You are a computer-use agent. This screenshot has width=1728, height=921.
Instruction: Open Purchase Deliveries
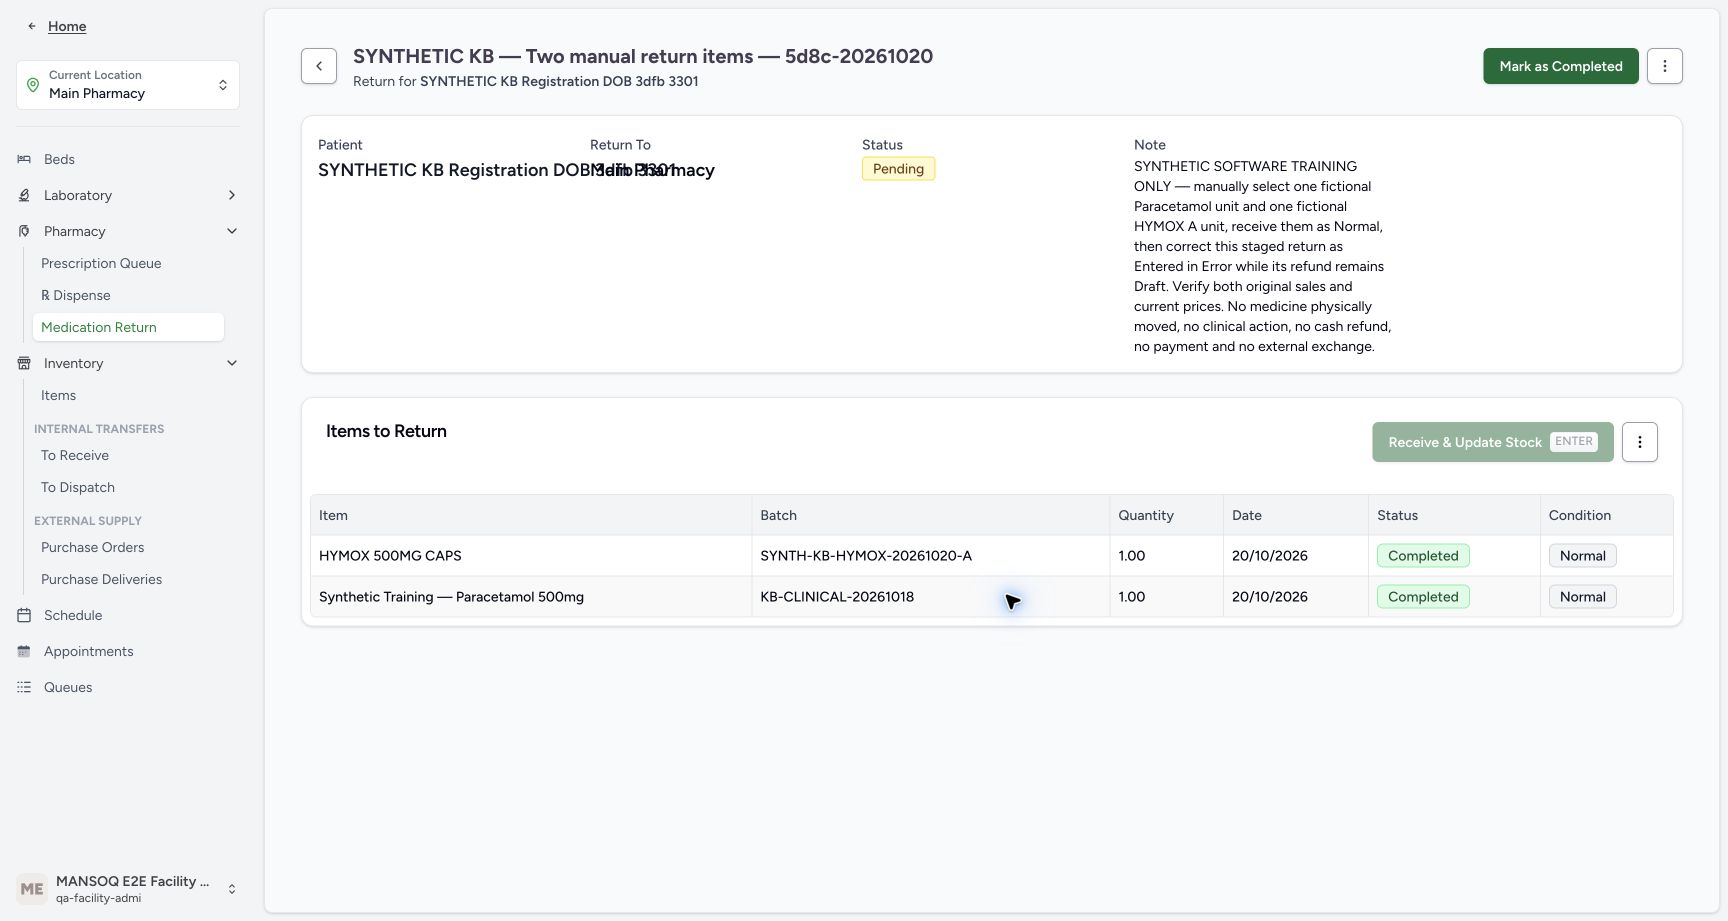coord(101,579)
